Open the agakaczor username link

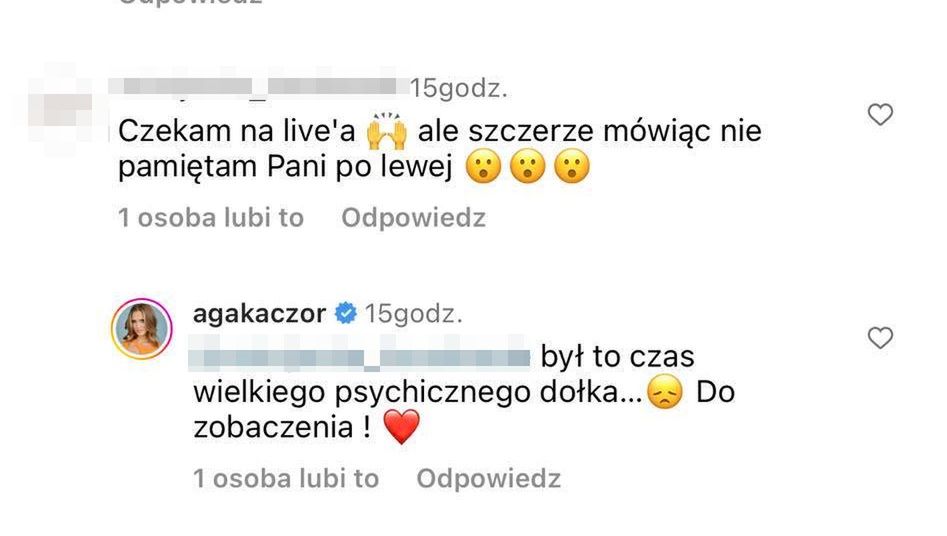(260, 314)
